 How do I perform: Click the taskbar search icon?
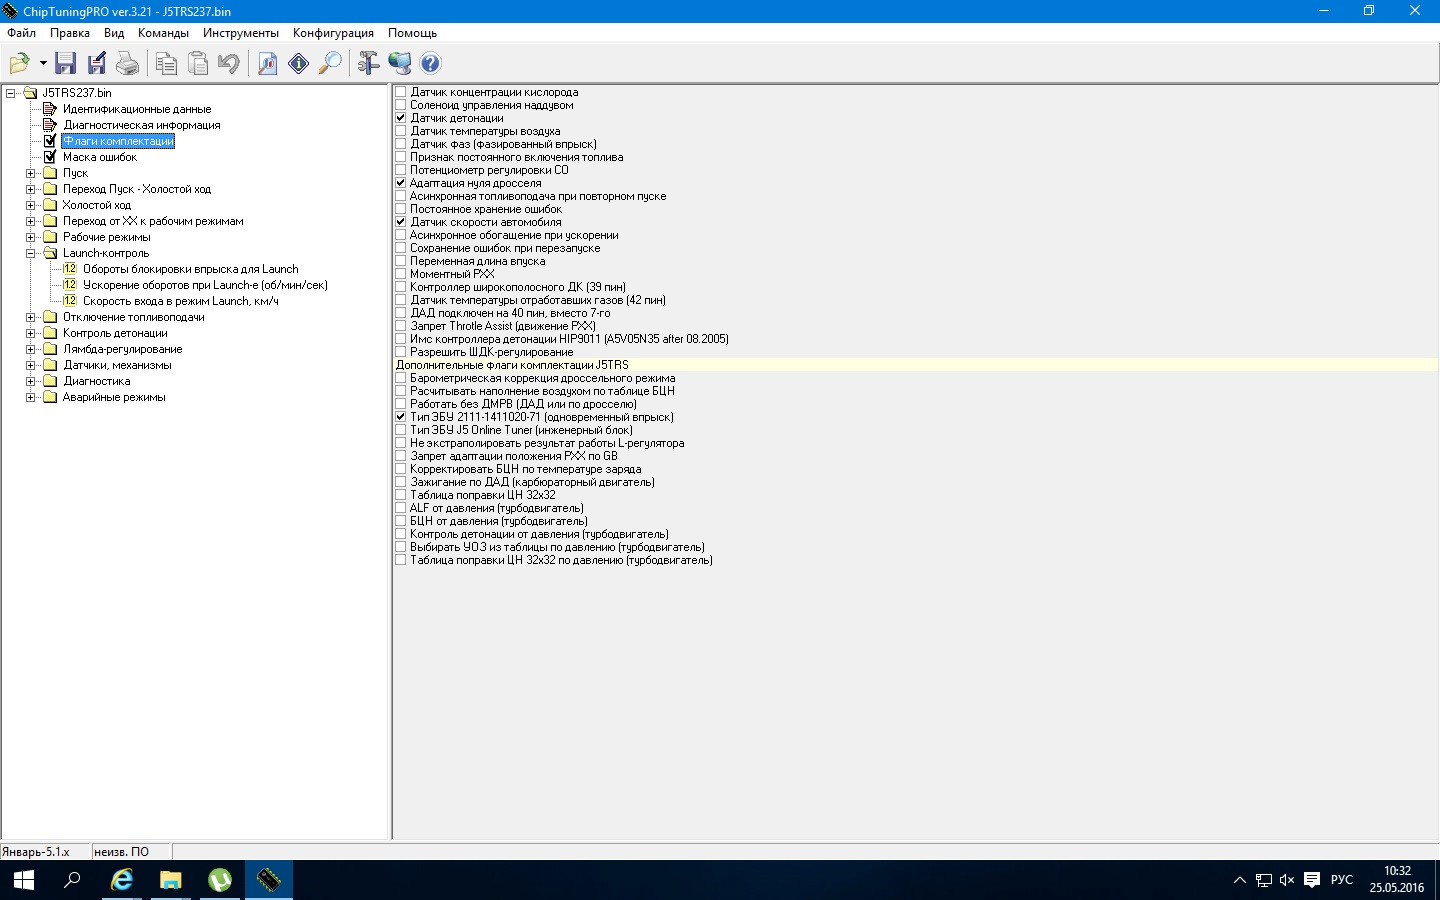click(72, 880)
